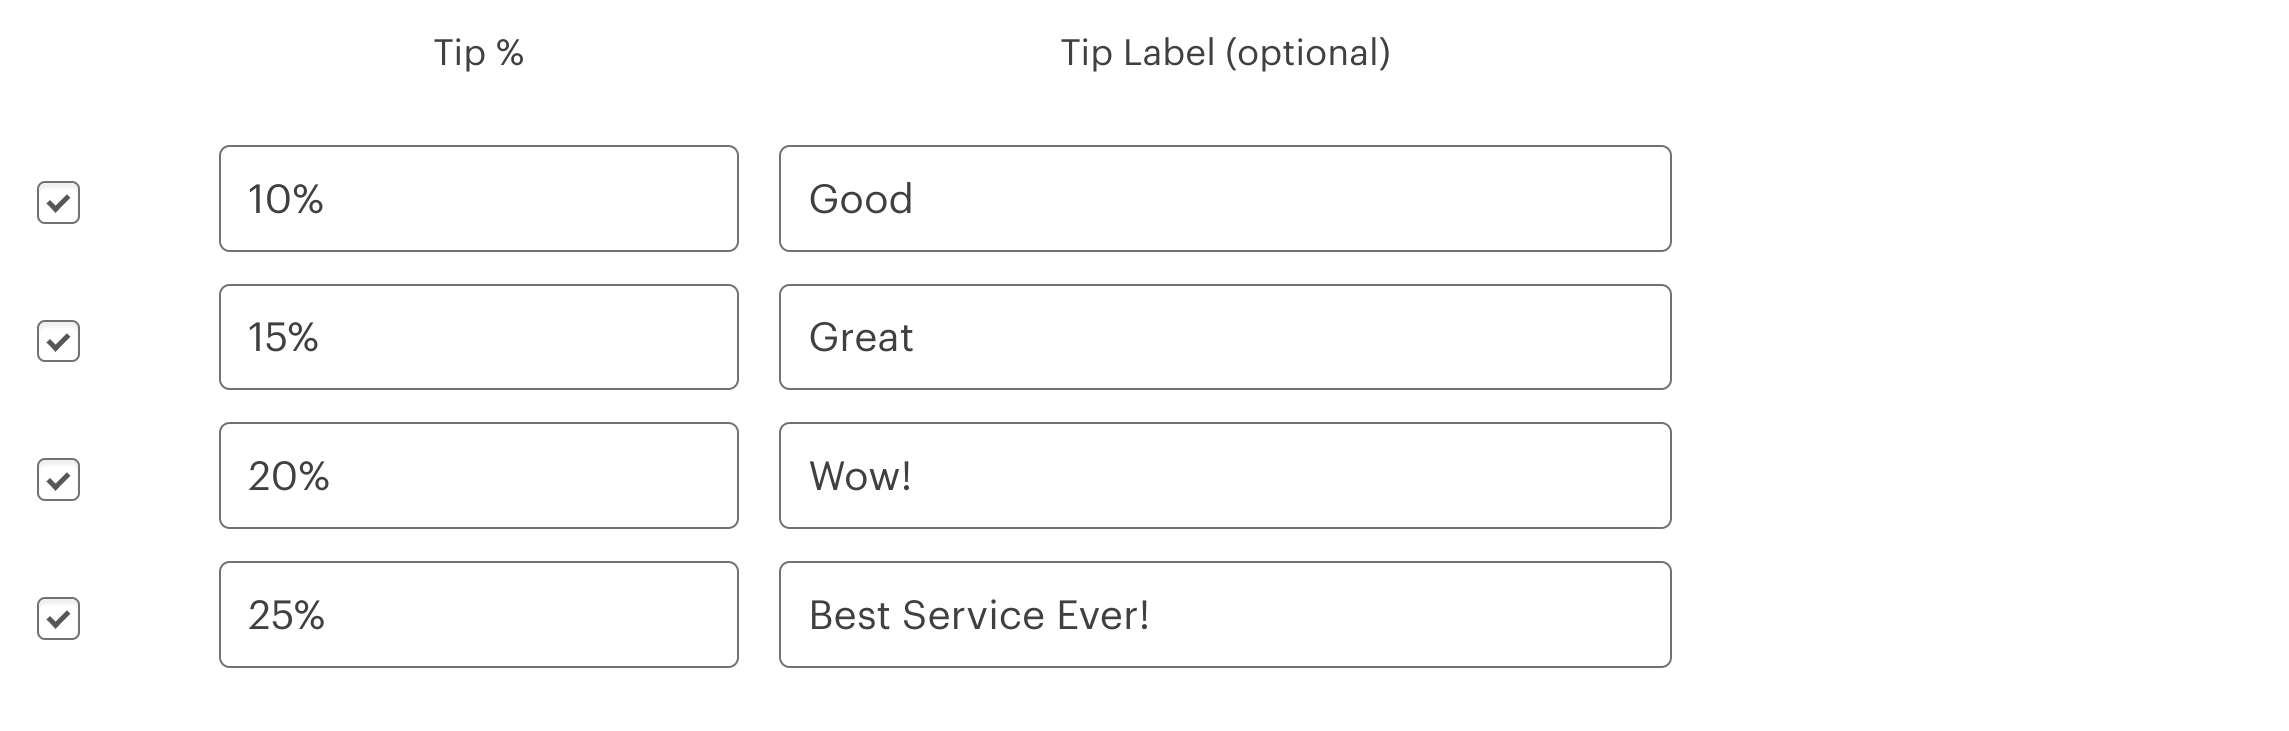Uncheck Best Service Ever! row checkbox

58,618
